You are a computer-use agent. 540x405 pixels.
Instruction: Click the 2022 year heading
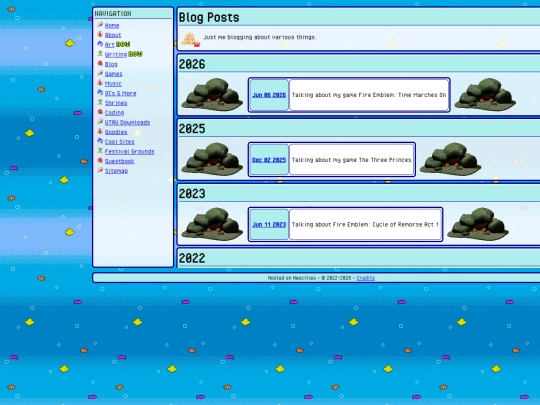[192, 259]
